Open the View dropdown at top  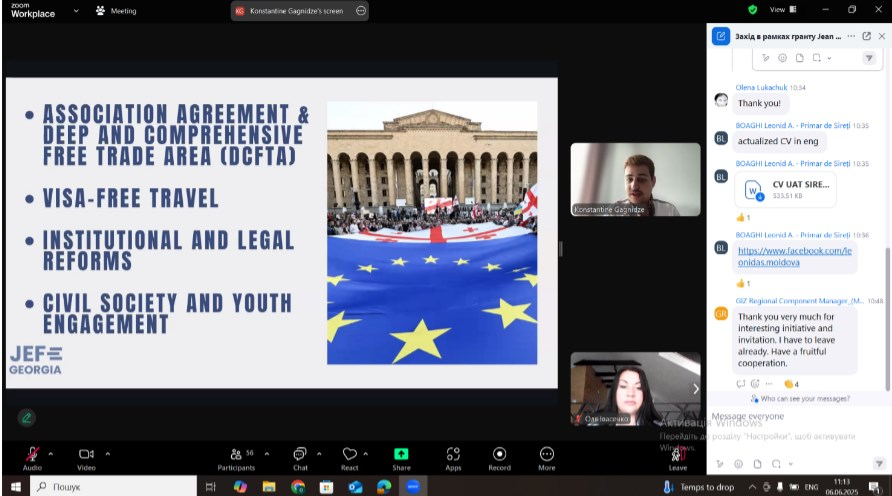tap(781, 10)
